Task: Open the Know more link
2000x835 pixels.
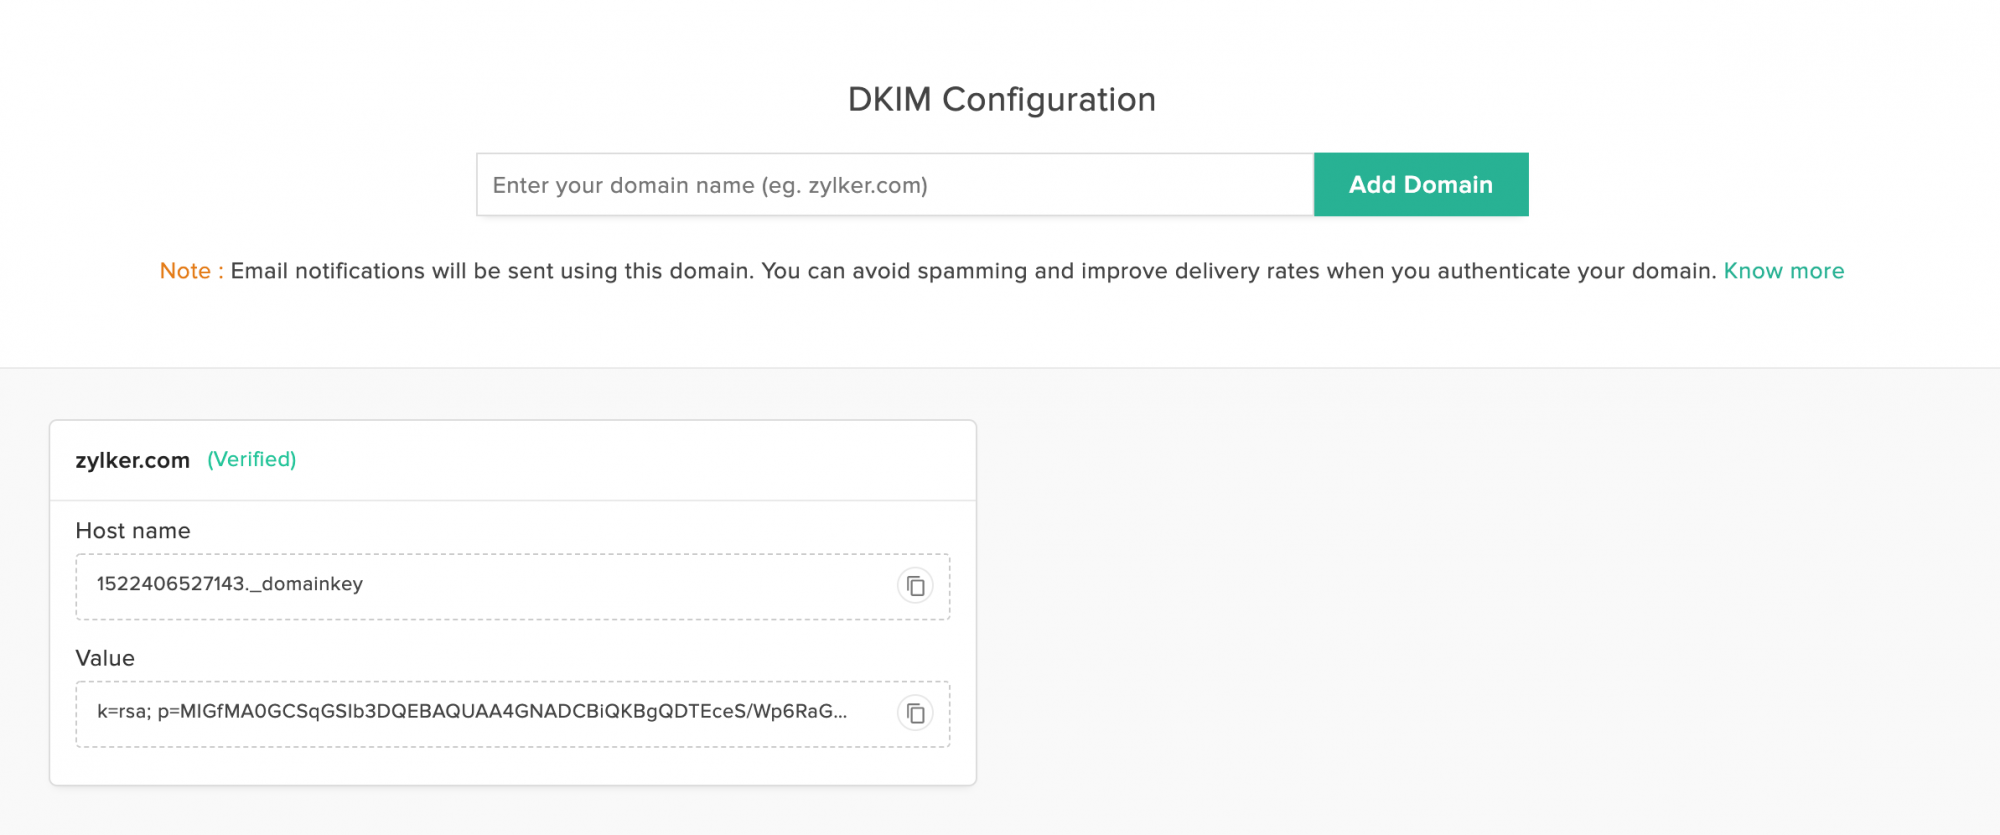Action: click(x=1784, y=271)
